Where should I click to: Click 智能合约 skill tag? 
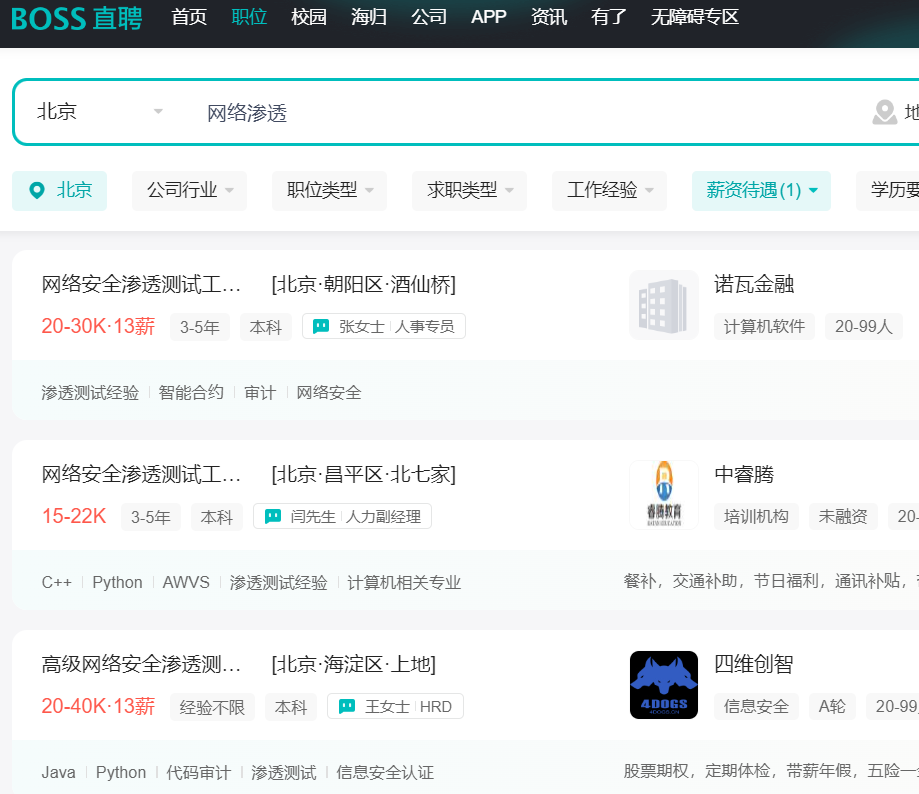[x=191, y=393]
